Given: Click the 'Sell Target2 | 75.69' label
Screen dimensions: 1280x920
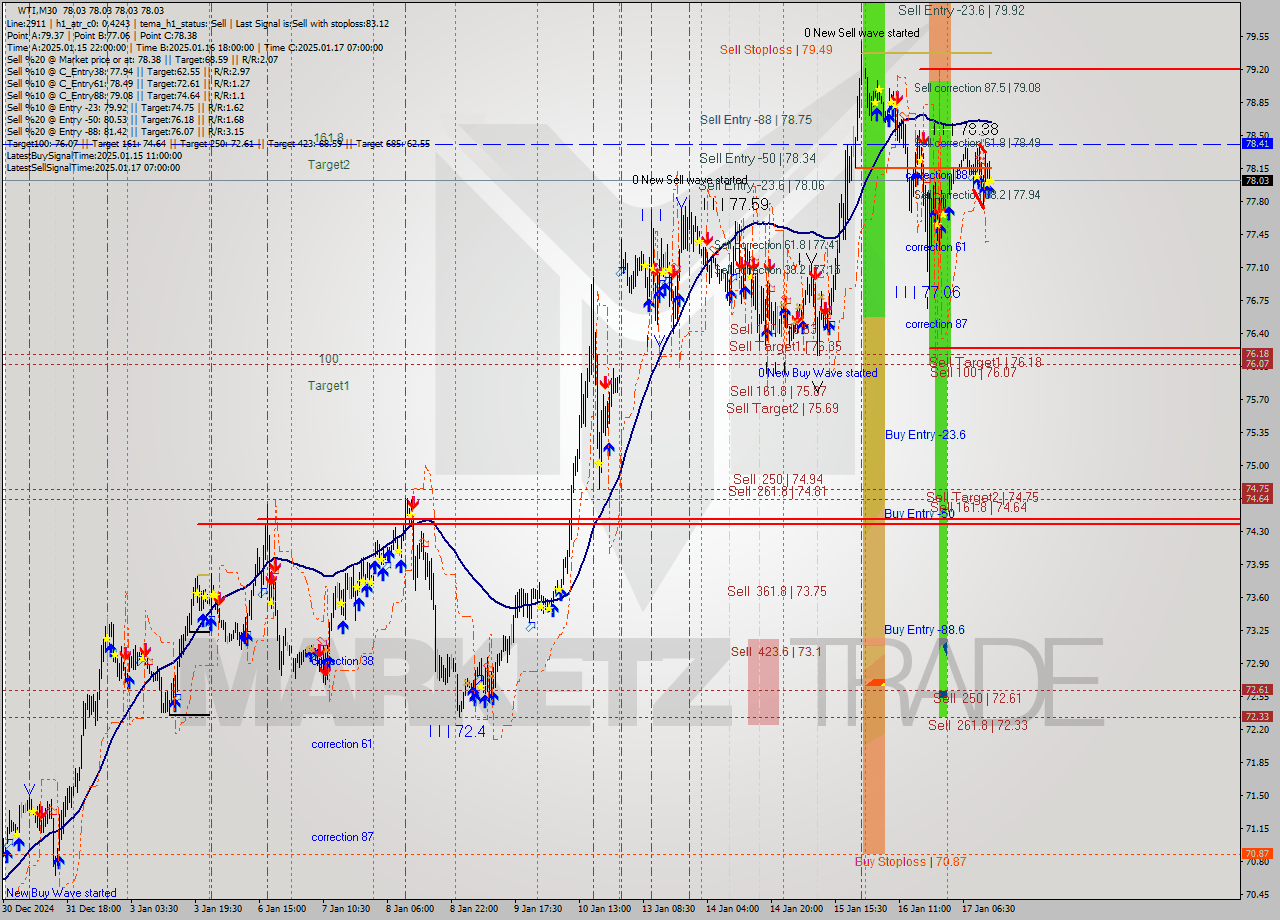Looking at the screenshot, I should 782,409.
